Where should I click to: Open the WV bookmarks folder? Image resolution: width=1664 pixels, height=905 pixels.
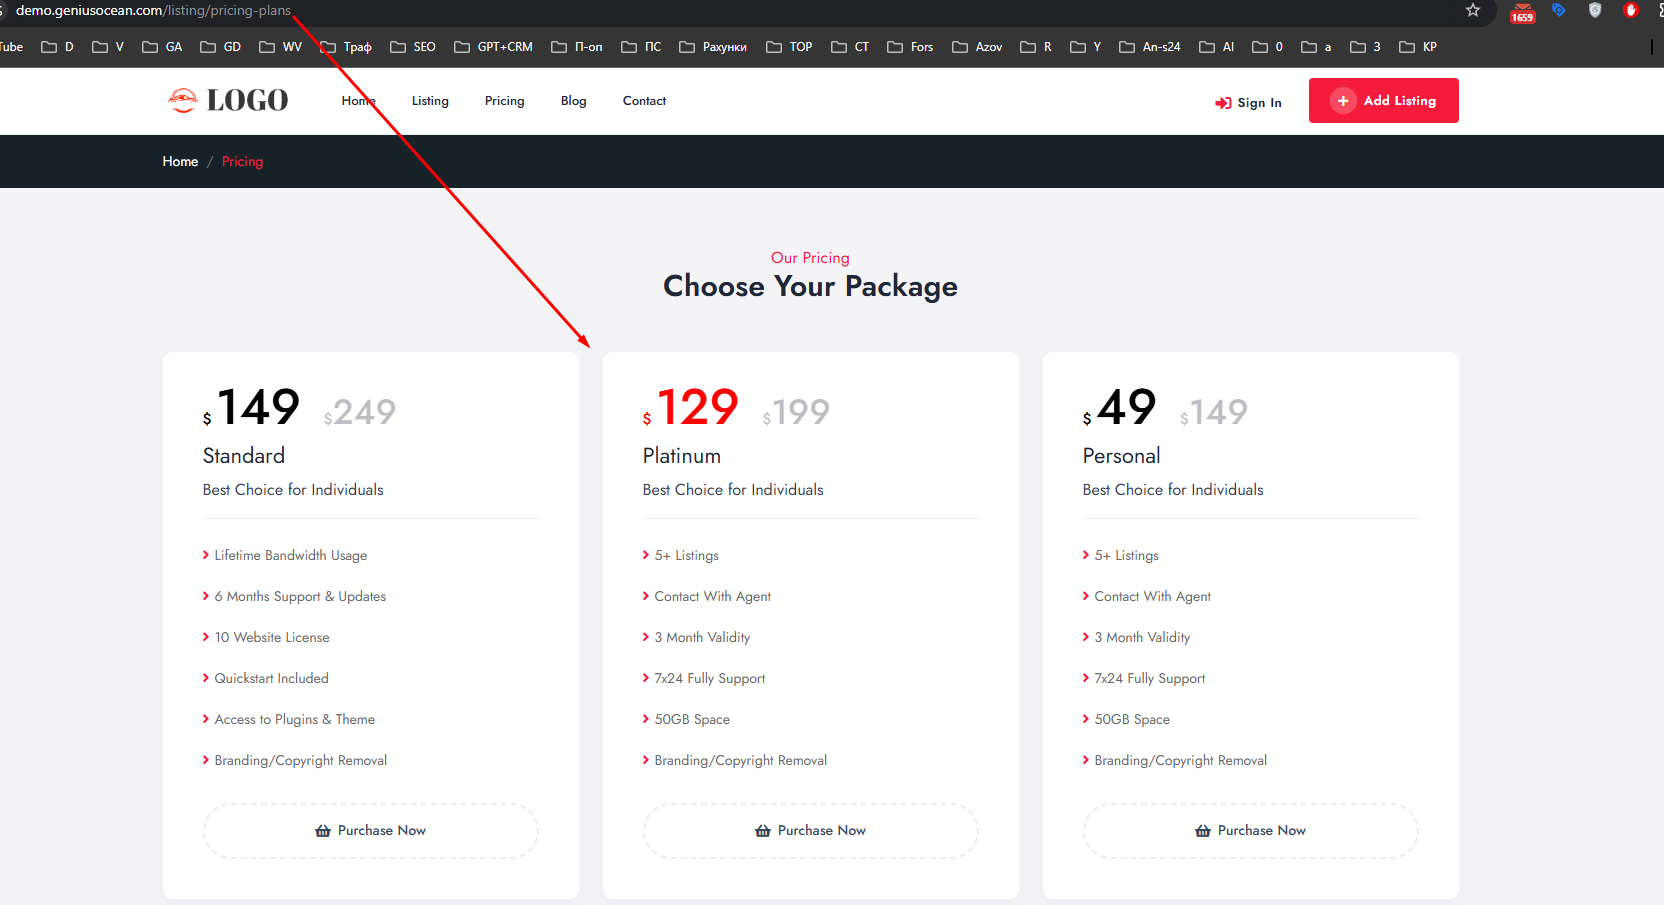click(x=280, y=47)
